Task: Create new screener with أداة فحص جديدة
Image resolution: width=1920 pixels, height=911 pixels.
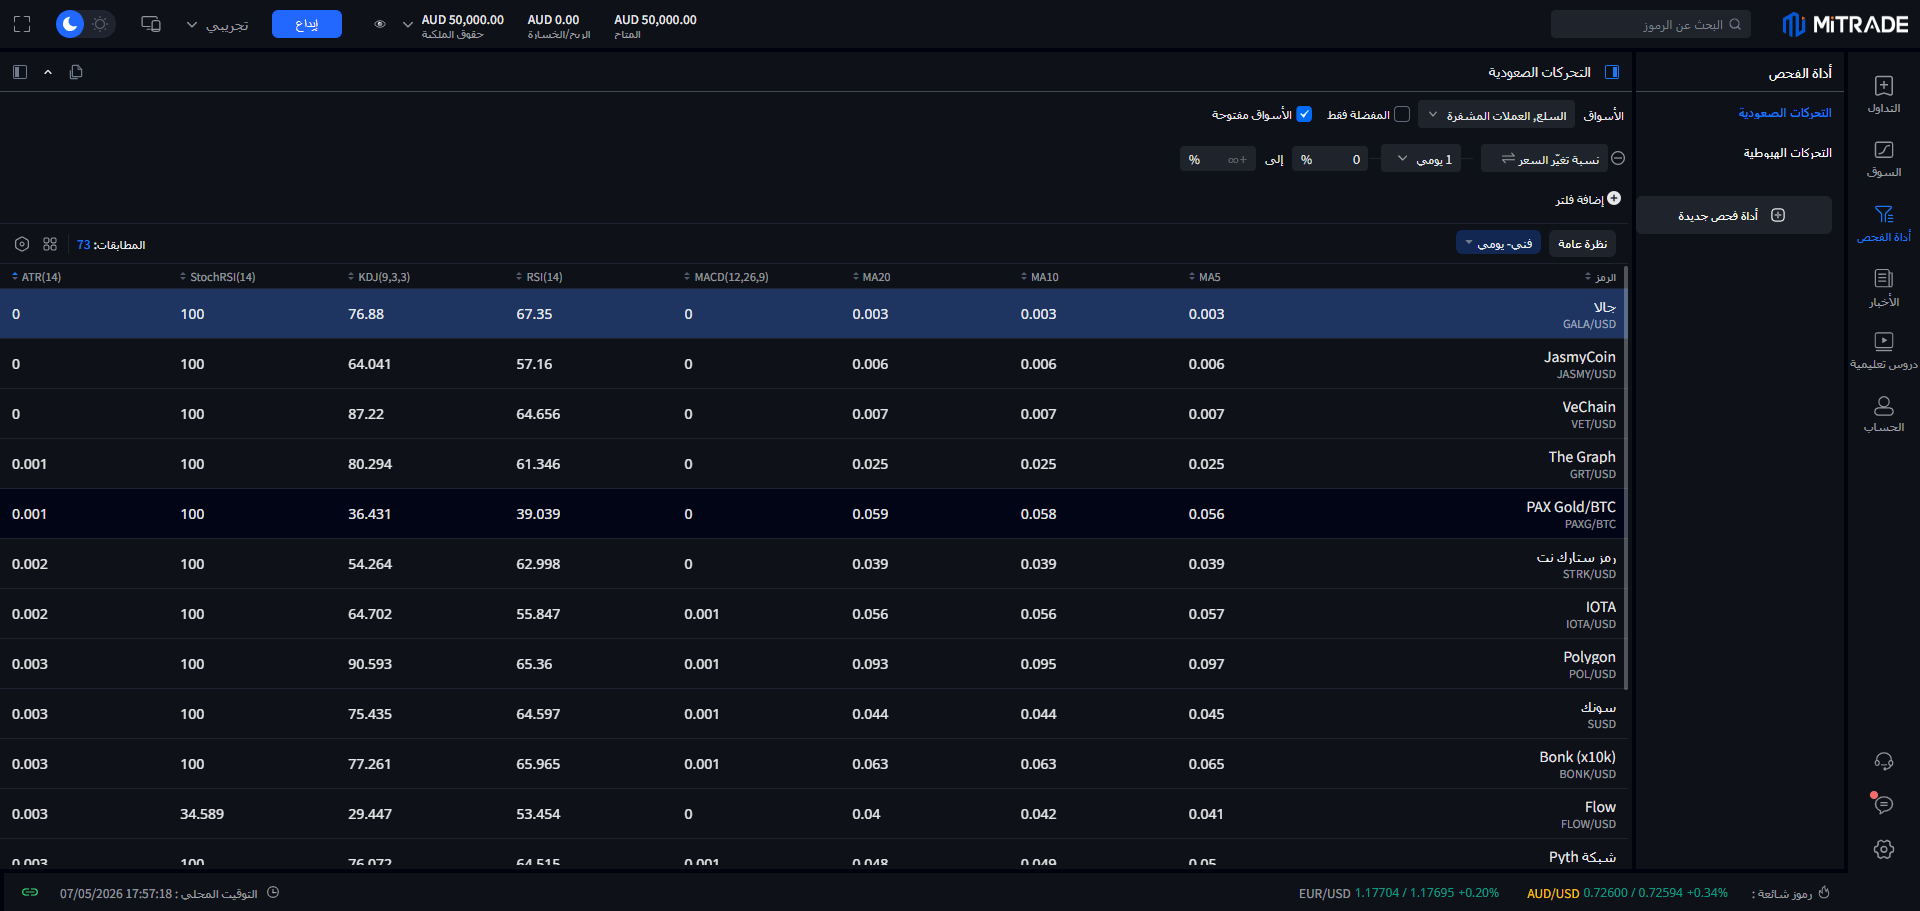Action: [x=1734, y=215]
